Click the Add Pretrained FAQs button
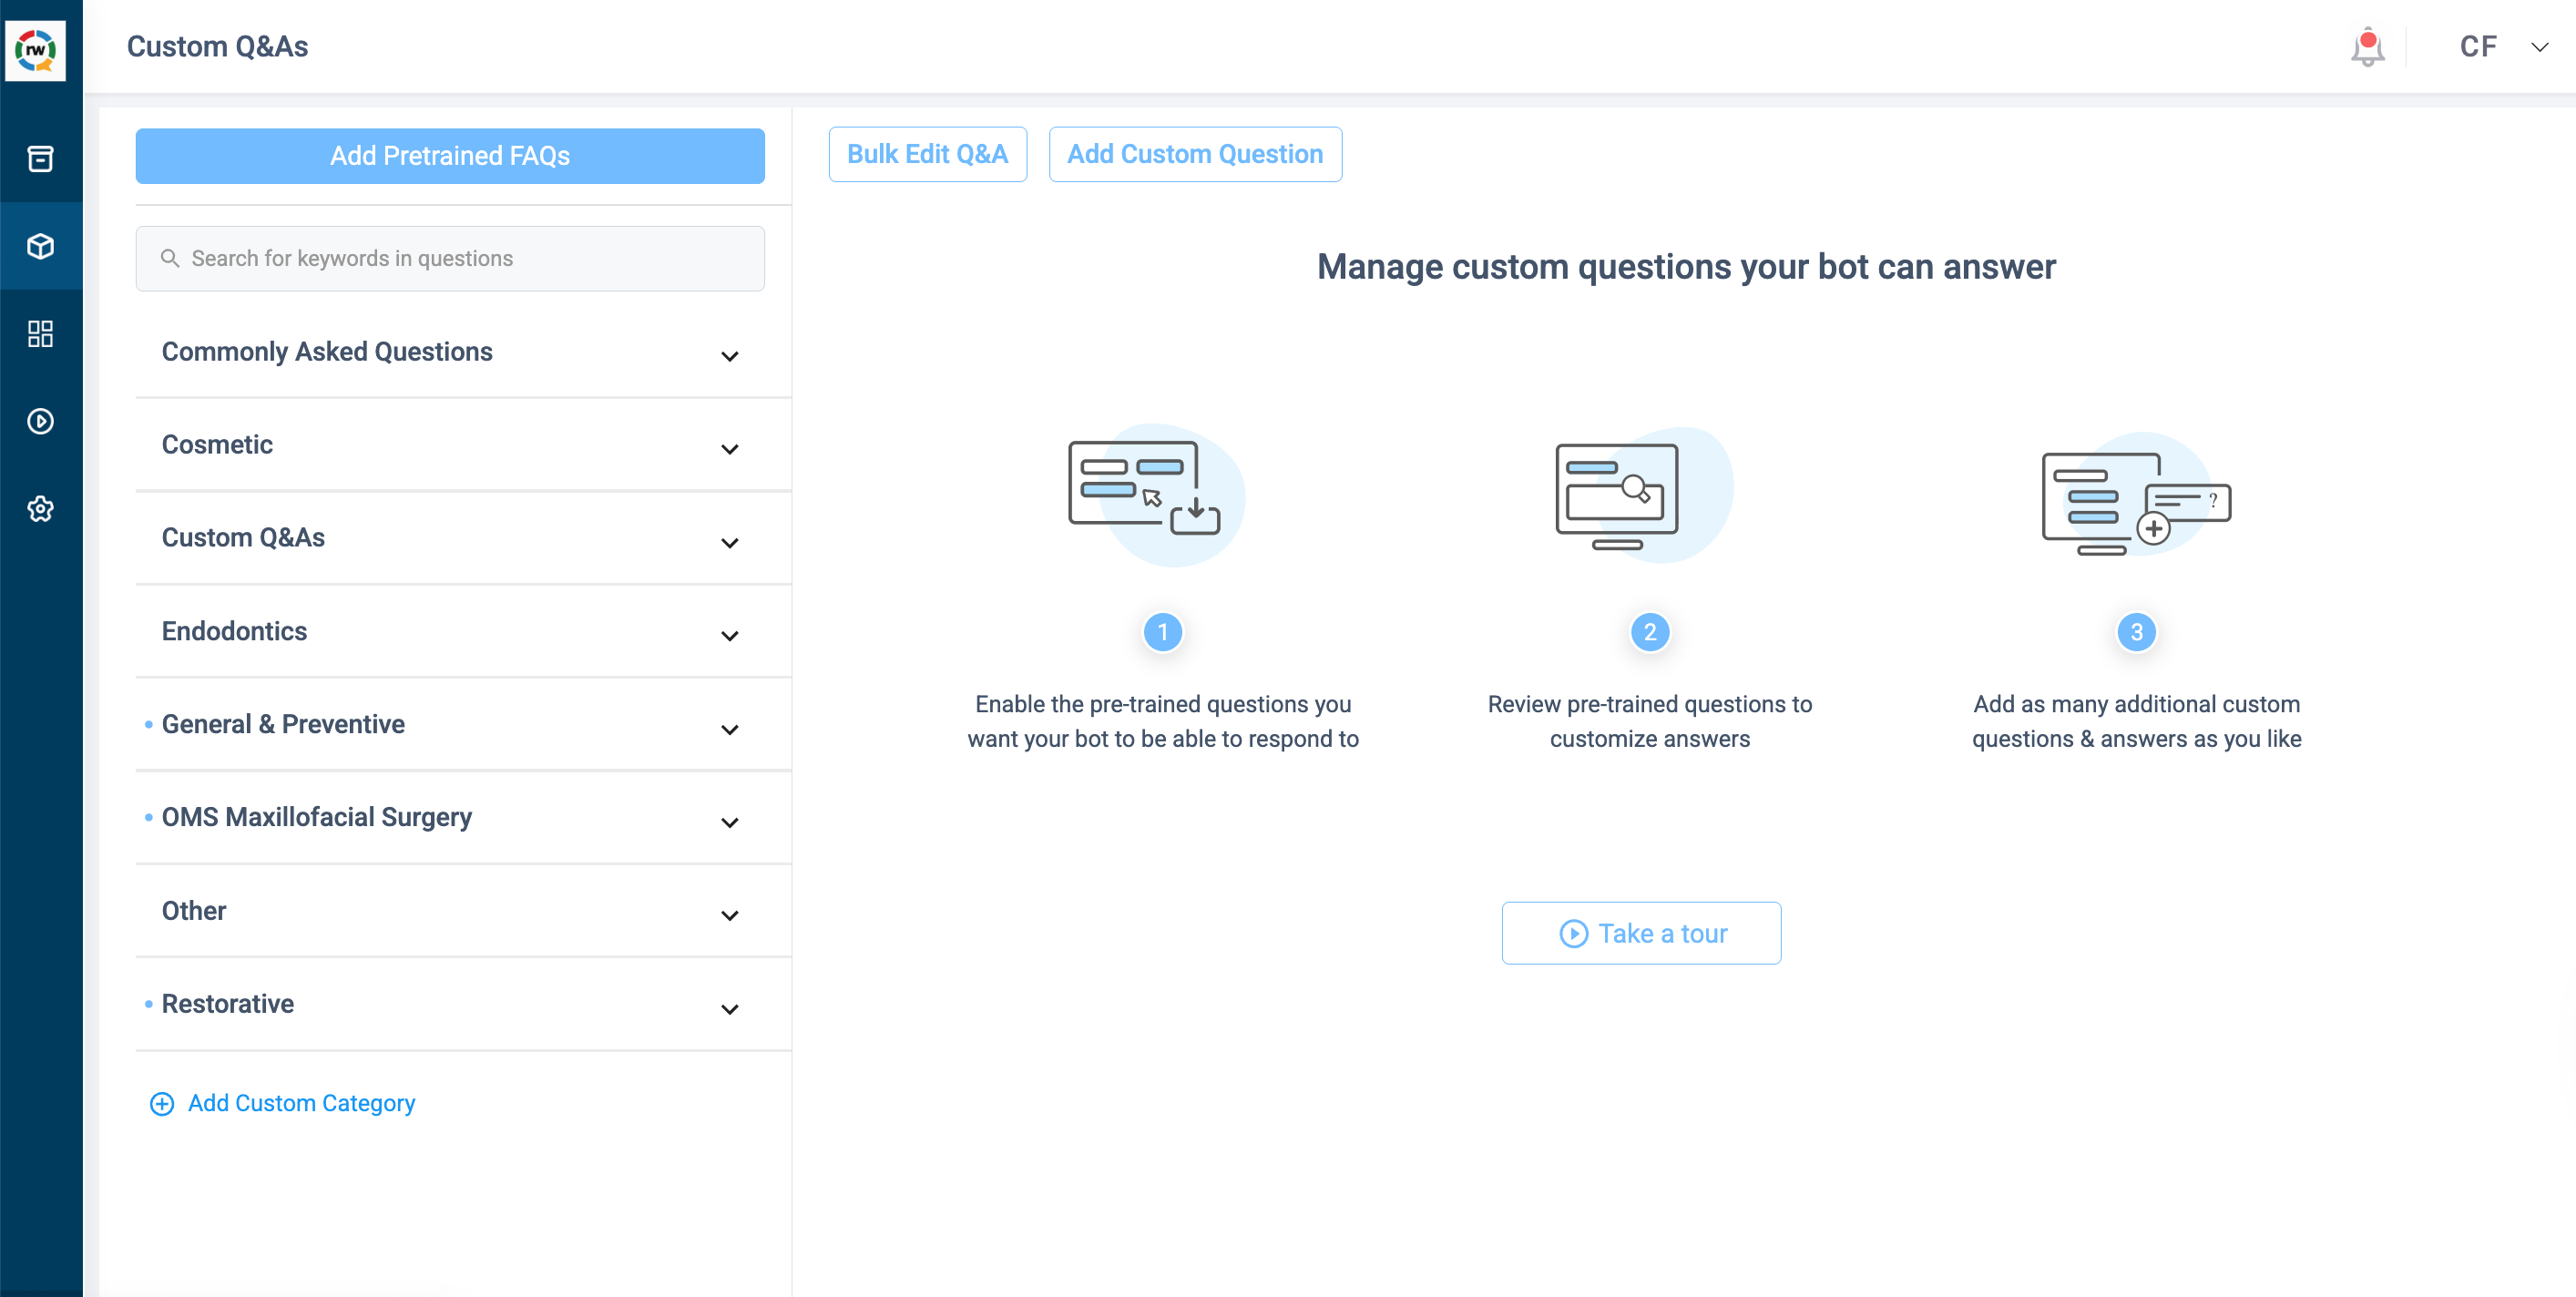Viewport: 2576px width, 1297px height. pos(450,156)
